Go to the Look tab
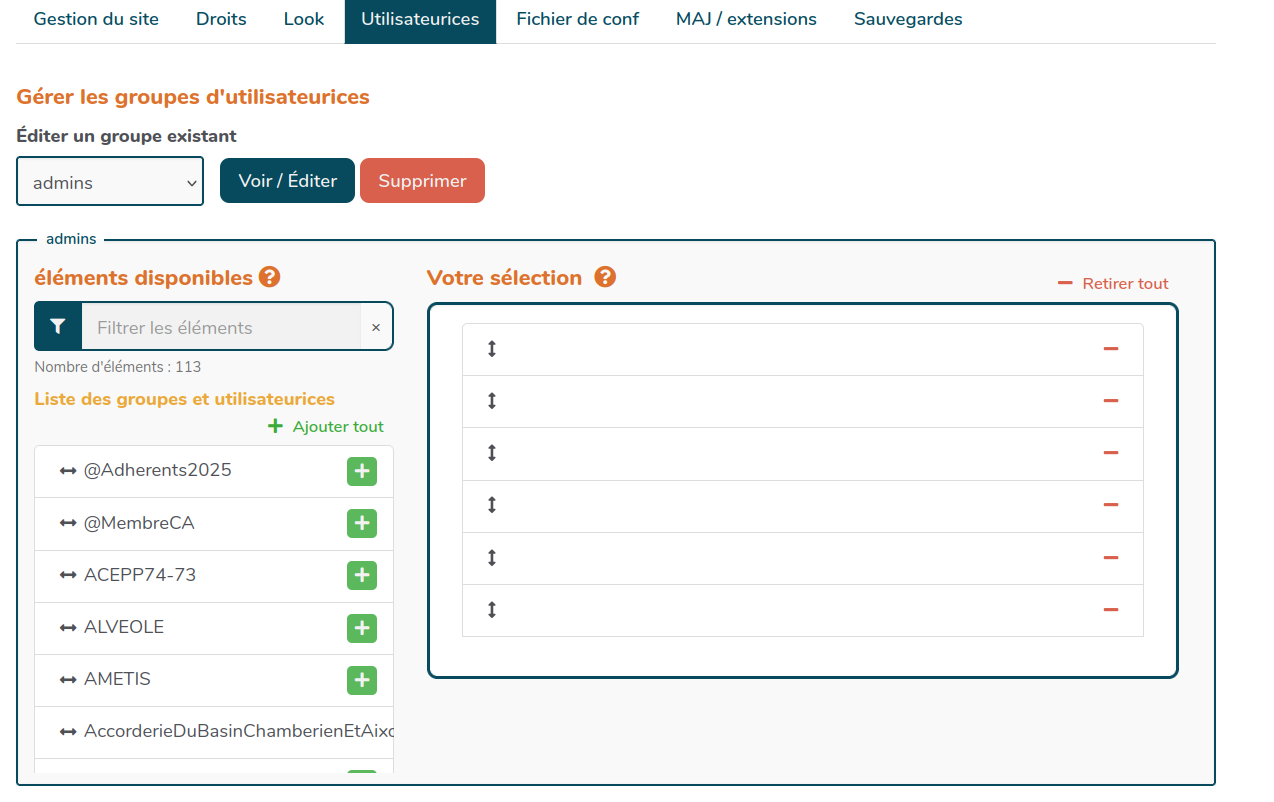The height and width of the screenshot is (802, 1274). (x=304, y=20)
